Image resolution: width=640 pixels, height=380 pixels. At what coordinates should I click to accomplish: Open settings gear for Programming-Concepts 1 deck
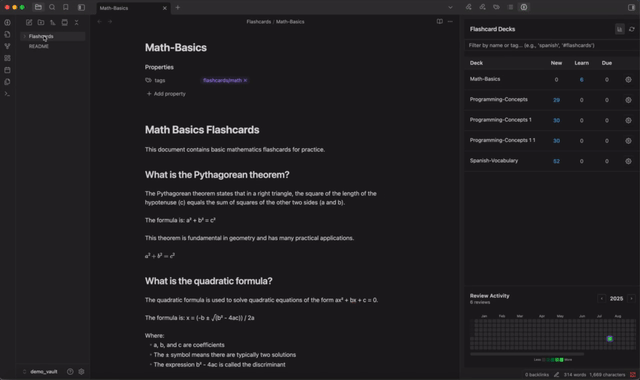point(628,120)
